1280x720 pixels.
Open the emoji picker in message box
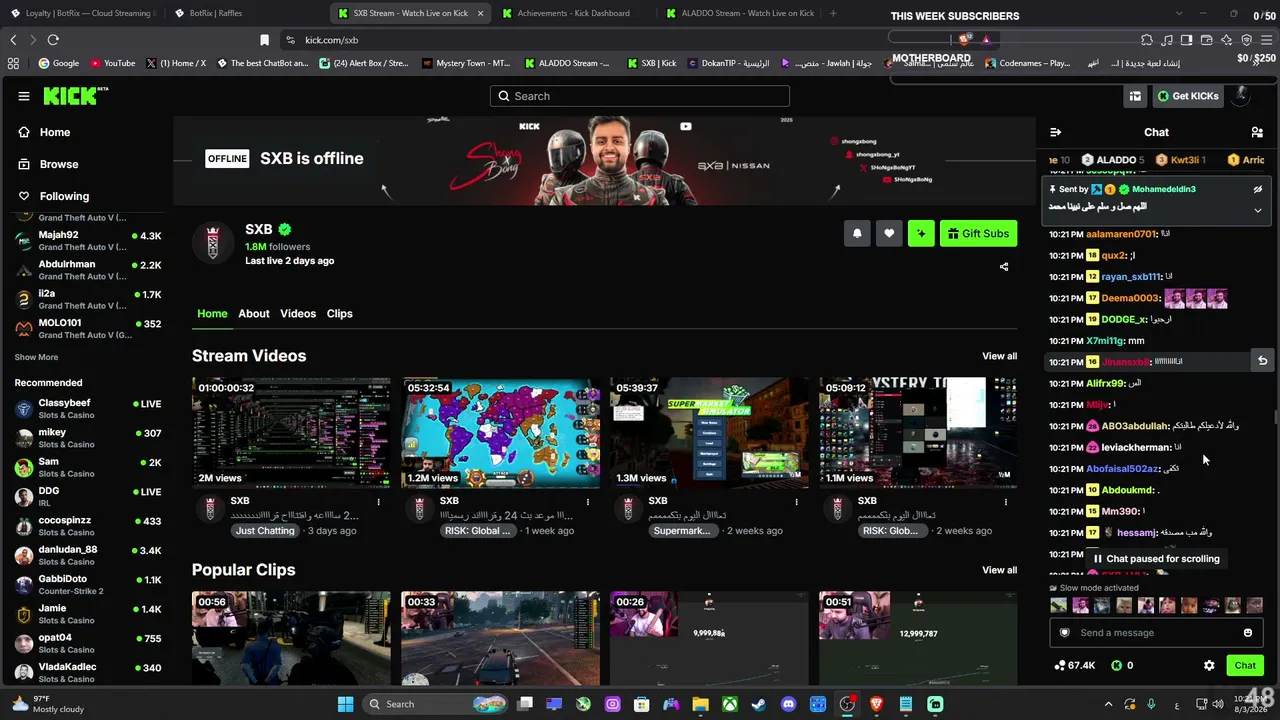tap(1248, 633)
